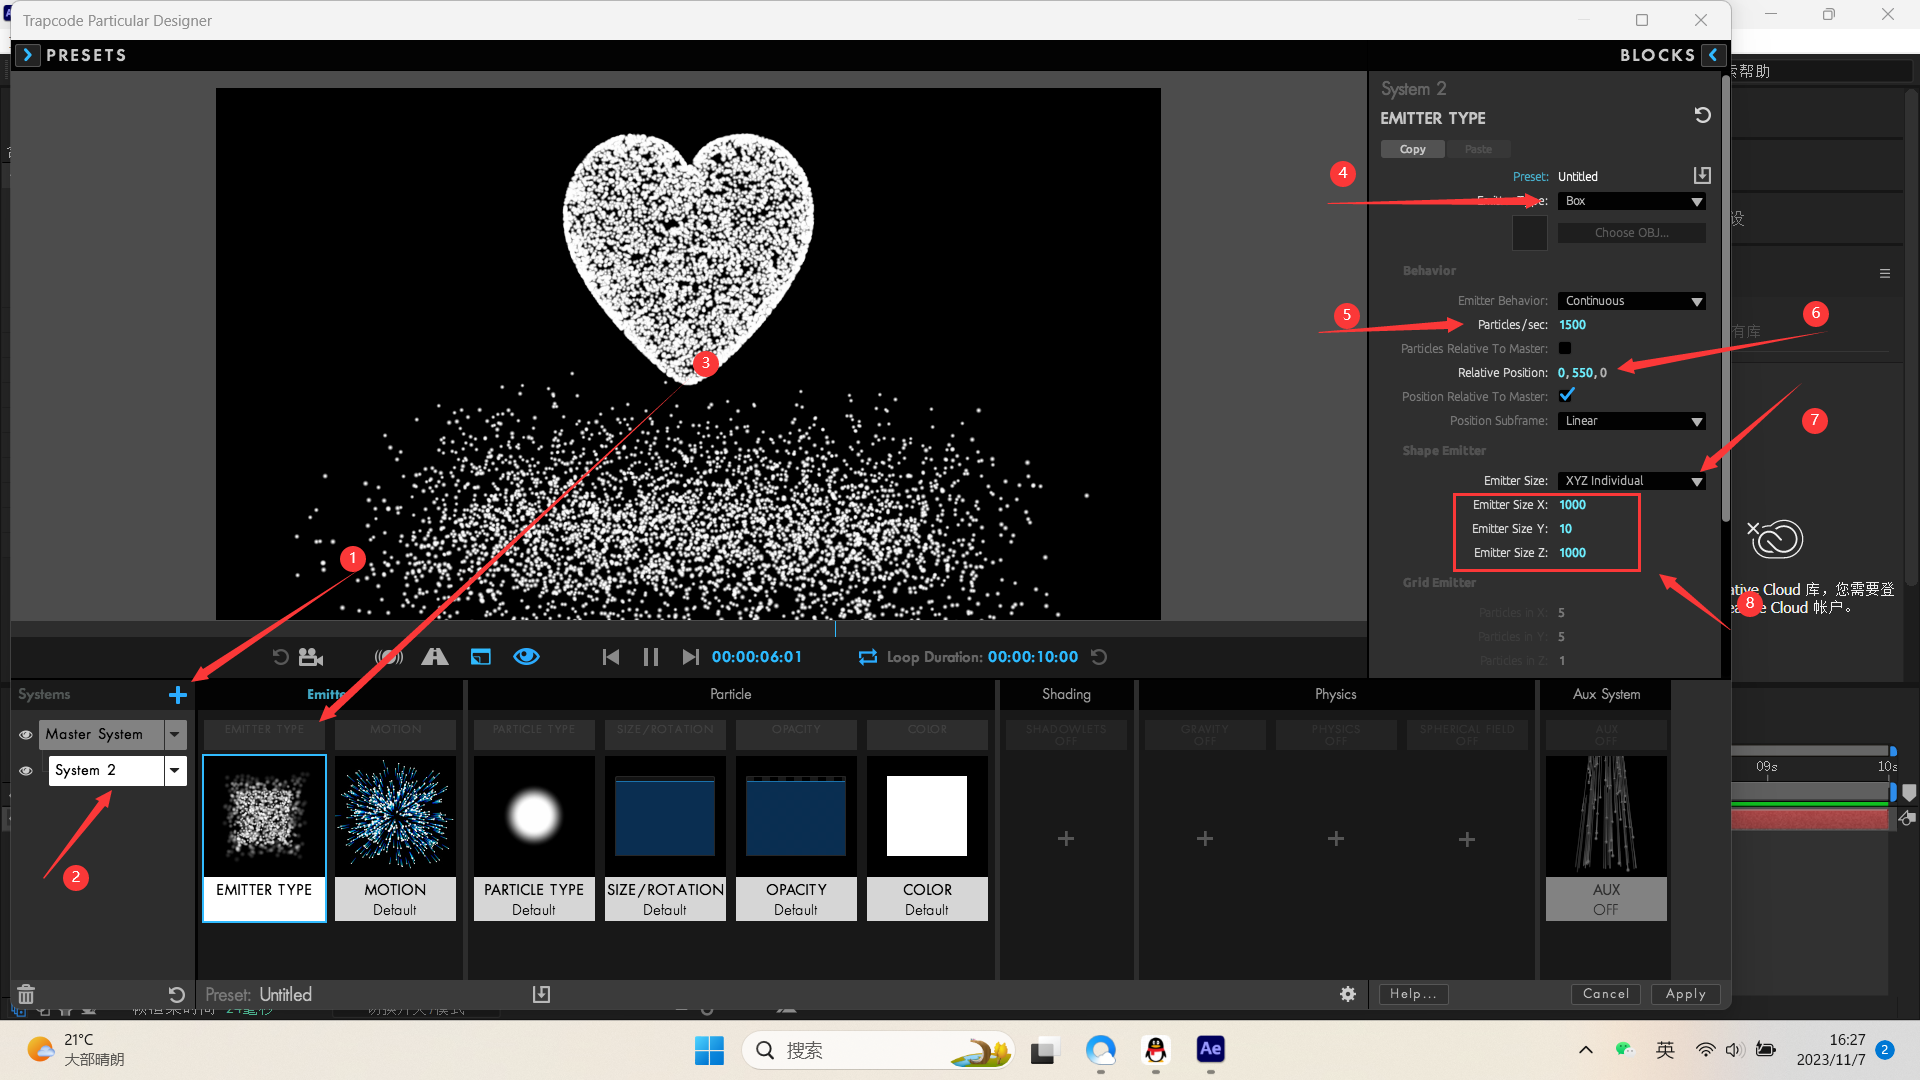Viewport: 1920px width, 1080px height.
Task: Toggle the sound waves icon in preview bar
Action: 389,657
